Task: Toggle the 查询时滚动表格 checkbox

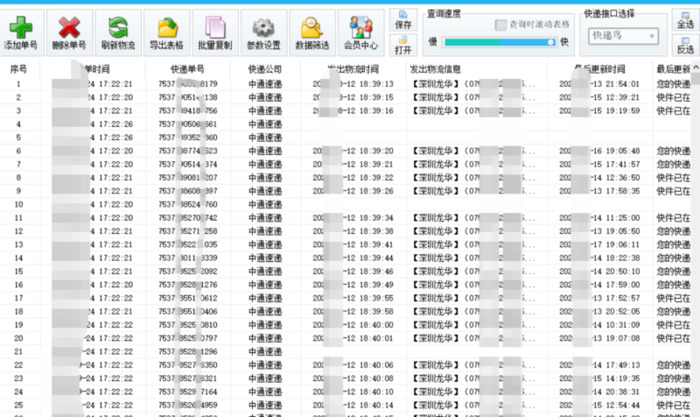Action: (x=501, y=25)
